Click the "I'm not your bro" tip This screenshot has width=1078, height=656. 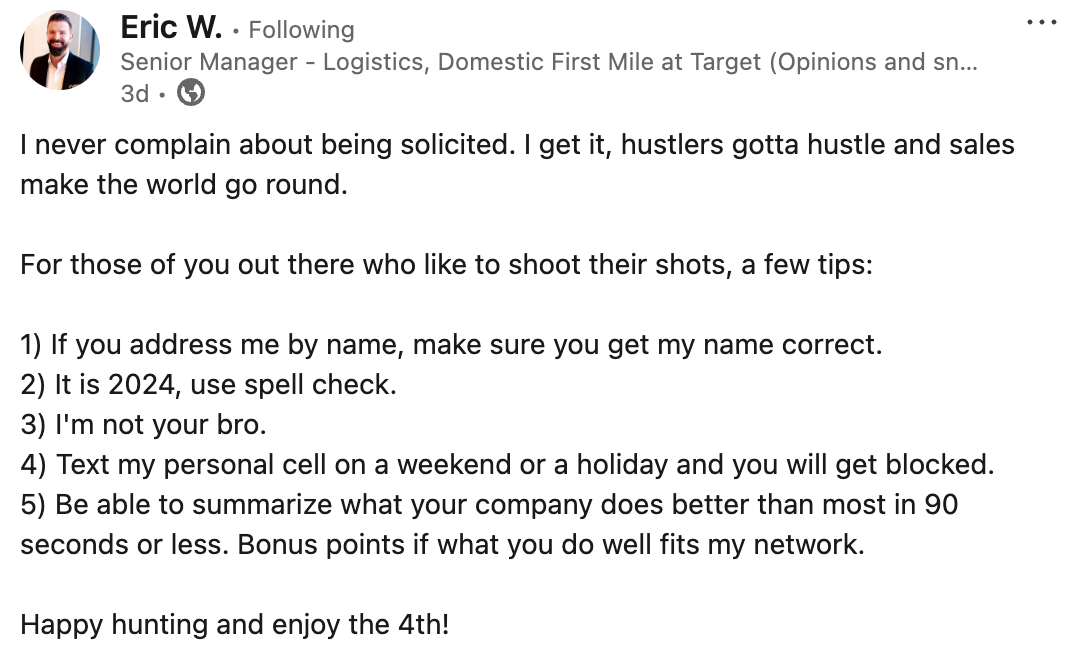click(143, 425)
